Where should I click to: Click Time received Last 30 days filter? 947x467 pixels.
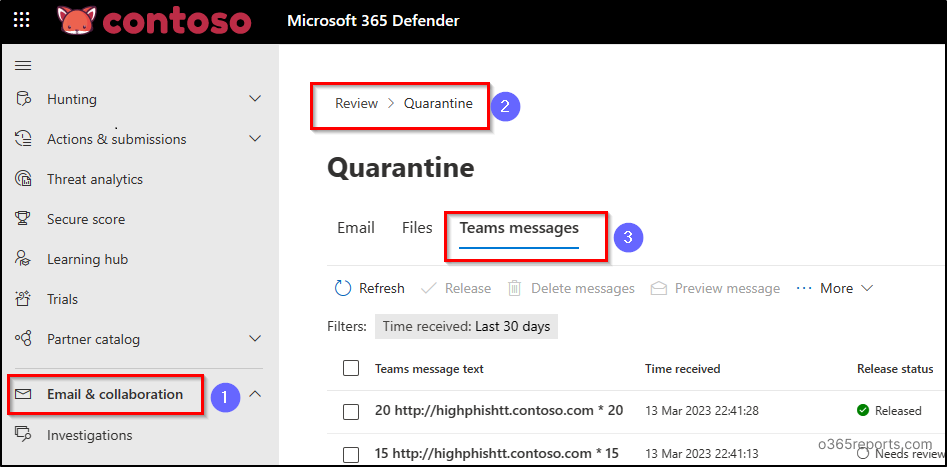tap(466, 326)
